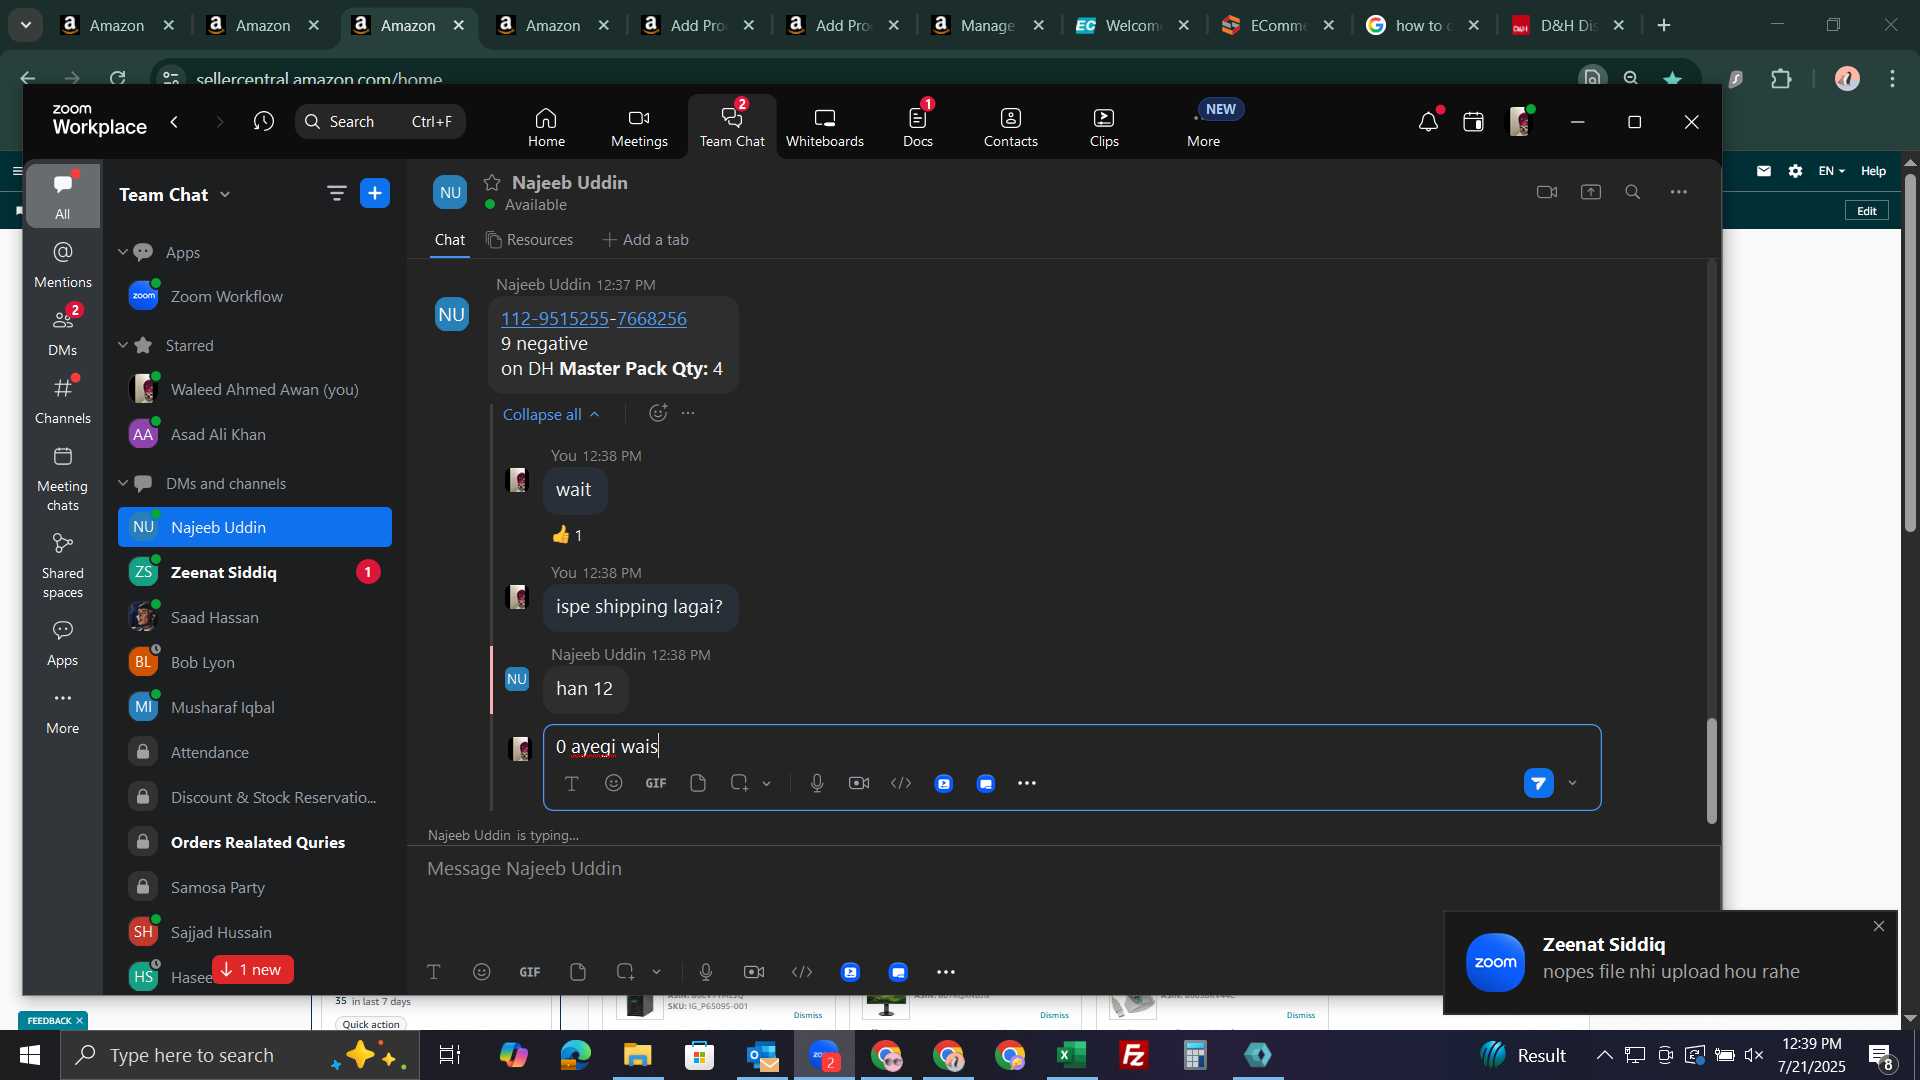Screen dimensions: 1920x1080
Task: Open Zoom notifications bell
Action: pos(1428,122)
